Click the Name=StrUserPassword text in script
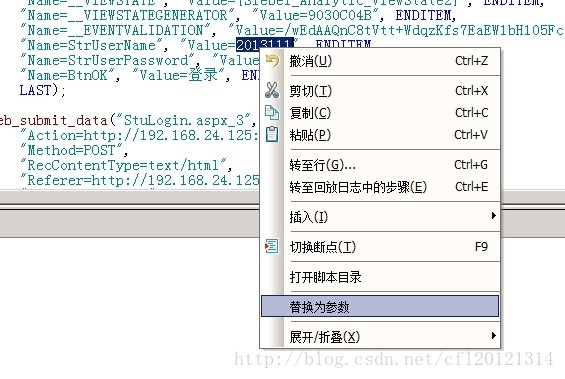This screenshot has width=565, height=379. (x=107, y=60)
